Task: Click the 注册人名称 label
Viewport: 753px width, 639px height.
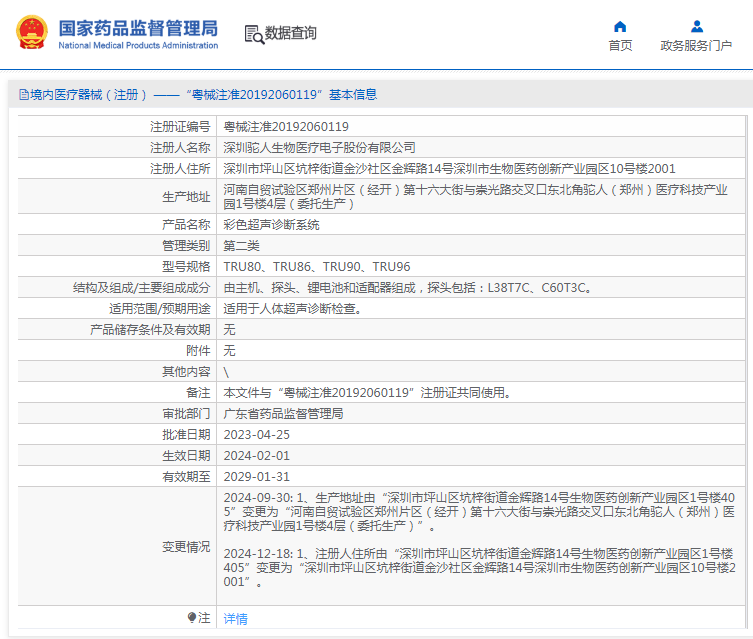Action: click(x=180, y=148)
